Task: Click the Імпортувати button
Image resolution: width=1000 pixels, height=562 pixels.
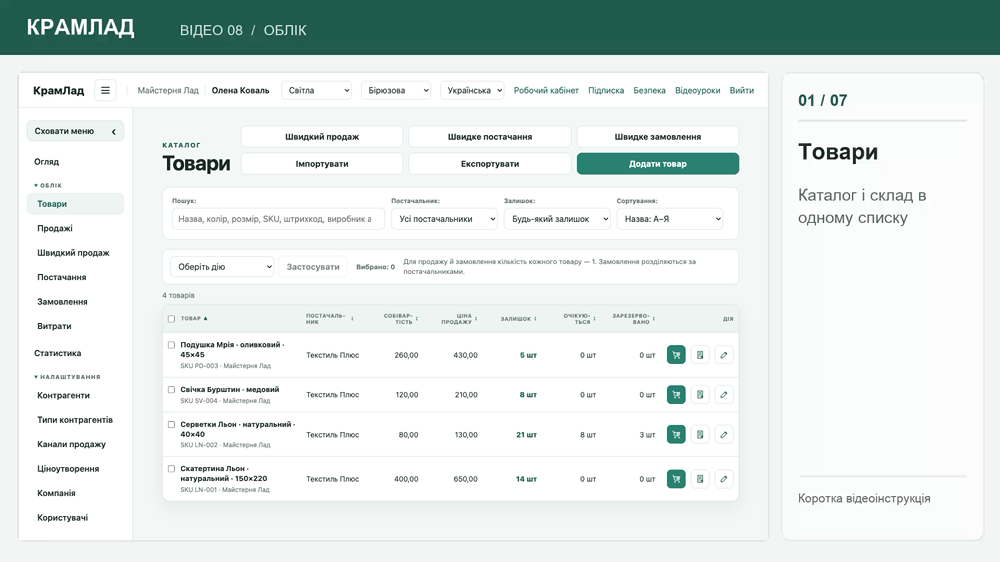Action: click(322, 164)
